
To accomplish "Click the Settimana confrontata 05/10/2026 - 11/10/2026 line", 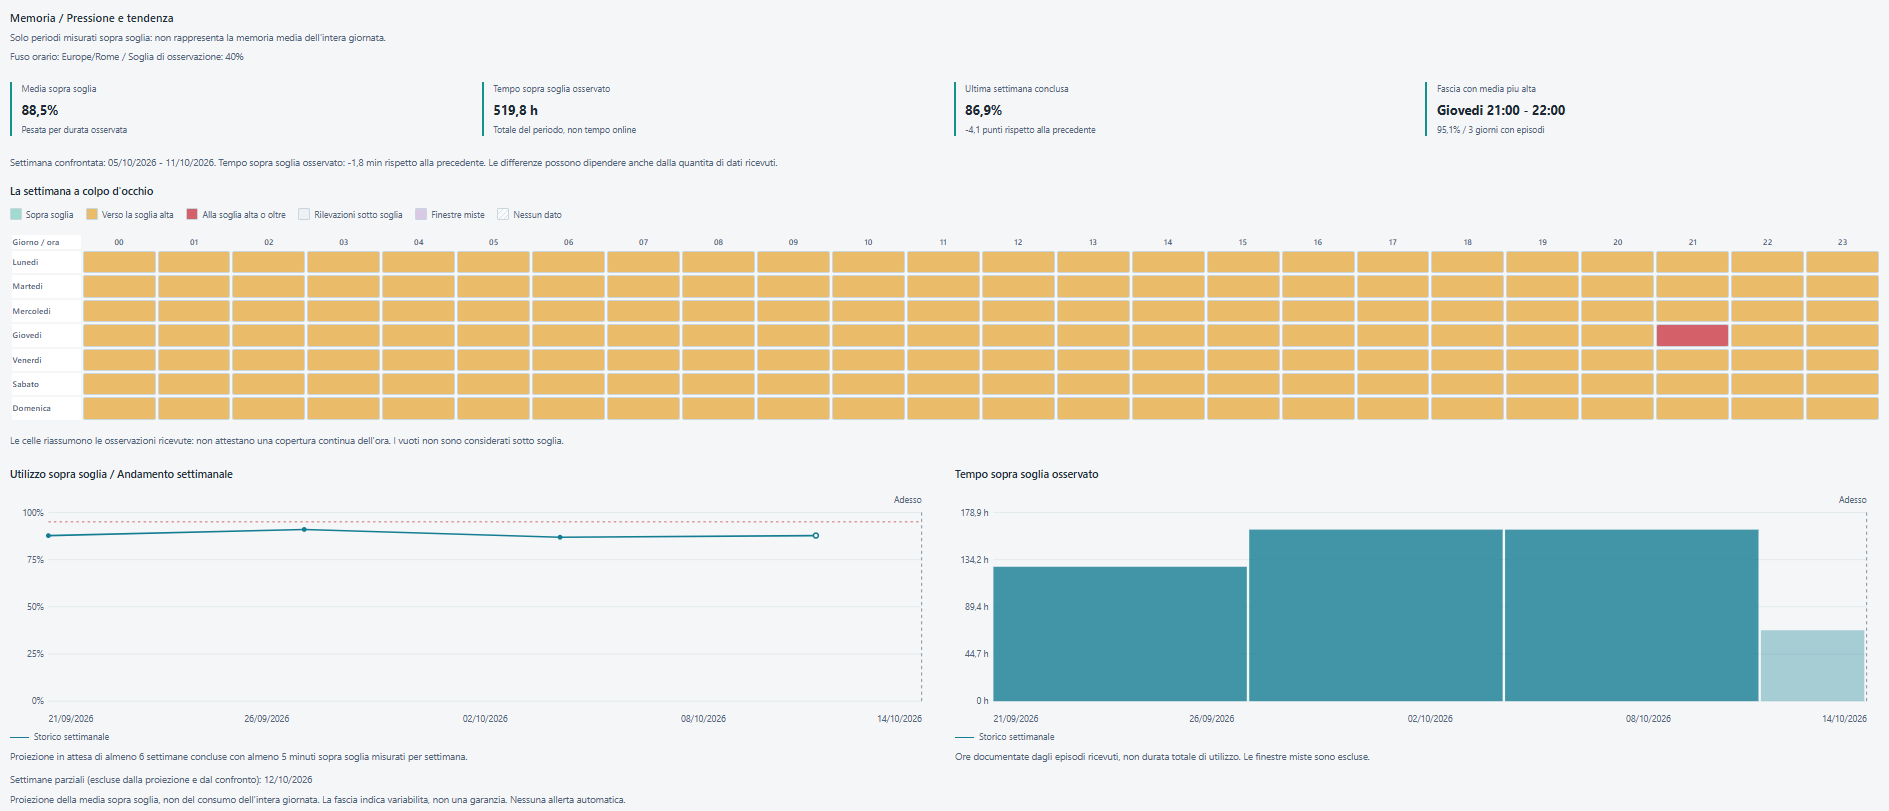I will coord(393,163).
